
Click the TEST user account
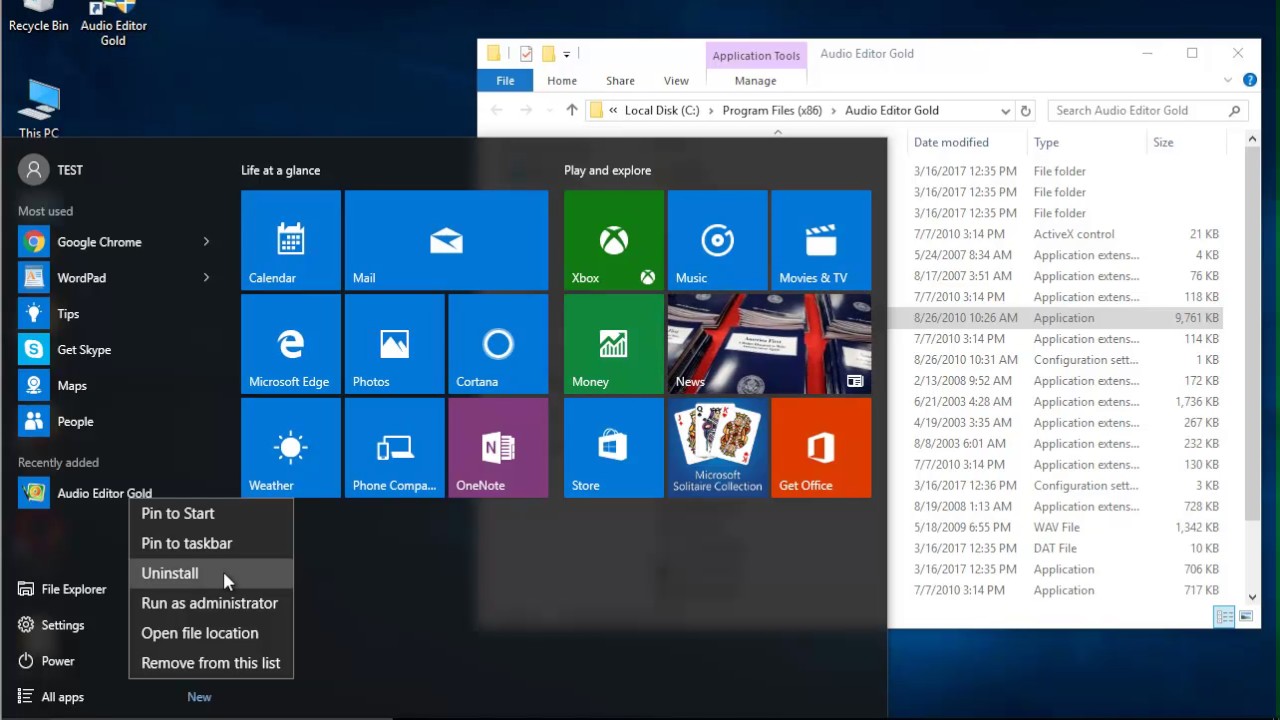[52, 170]
